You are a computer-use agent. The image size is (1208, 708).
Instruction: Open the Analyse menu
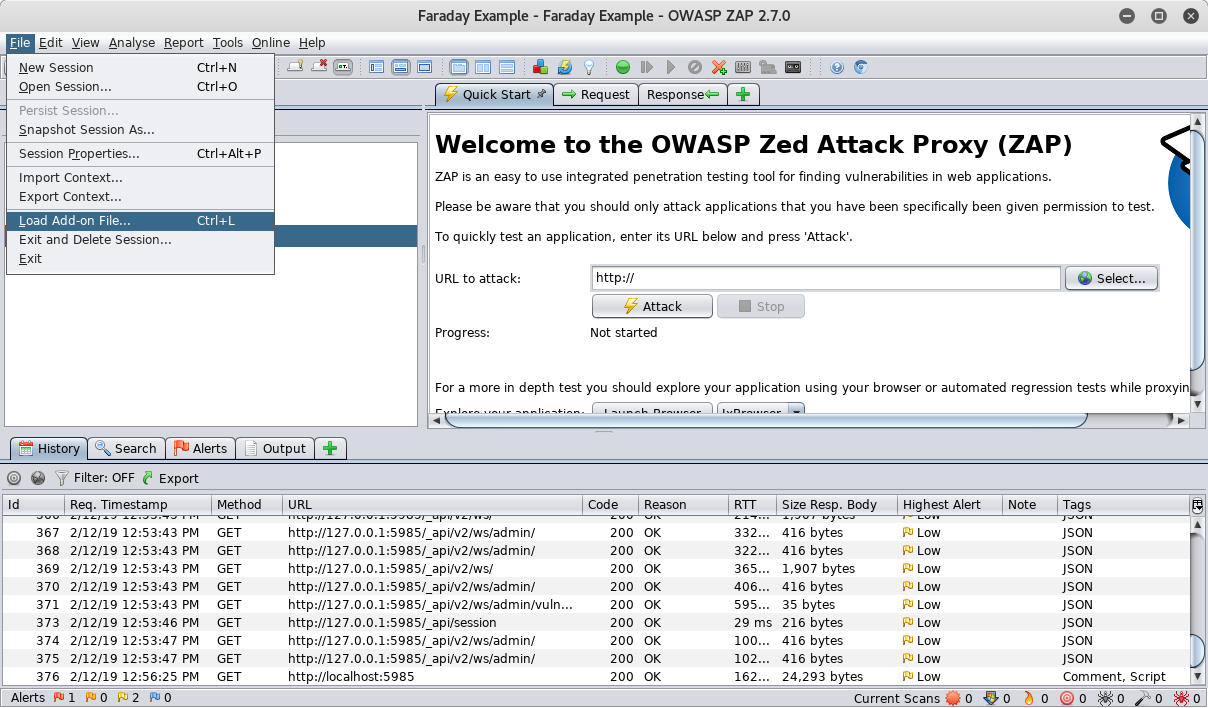tap(132, 43)
